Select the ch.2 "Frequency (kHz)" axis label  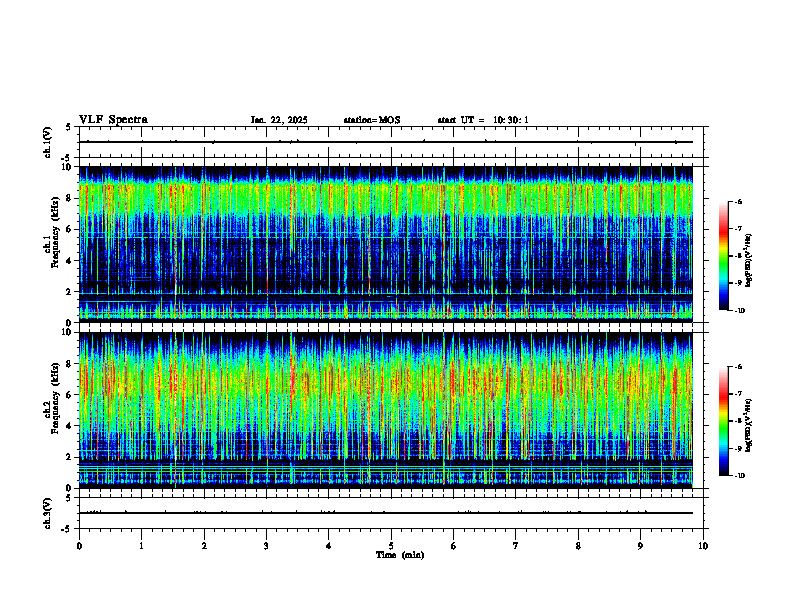tap(55, 398)
